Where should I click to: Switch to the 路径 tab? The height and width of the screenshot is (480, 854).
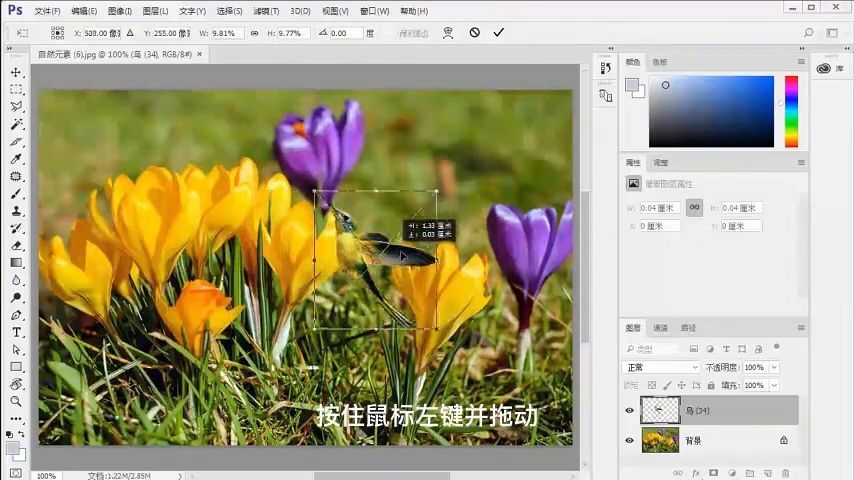[688, 328]
